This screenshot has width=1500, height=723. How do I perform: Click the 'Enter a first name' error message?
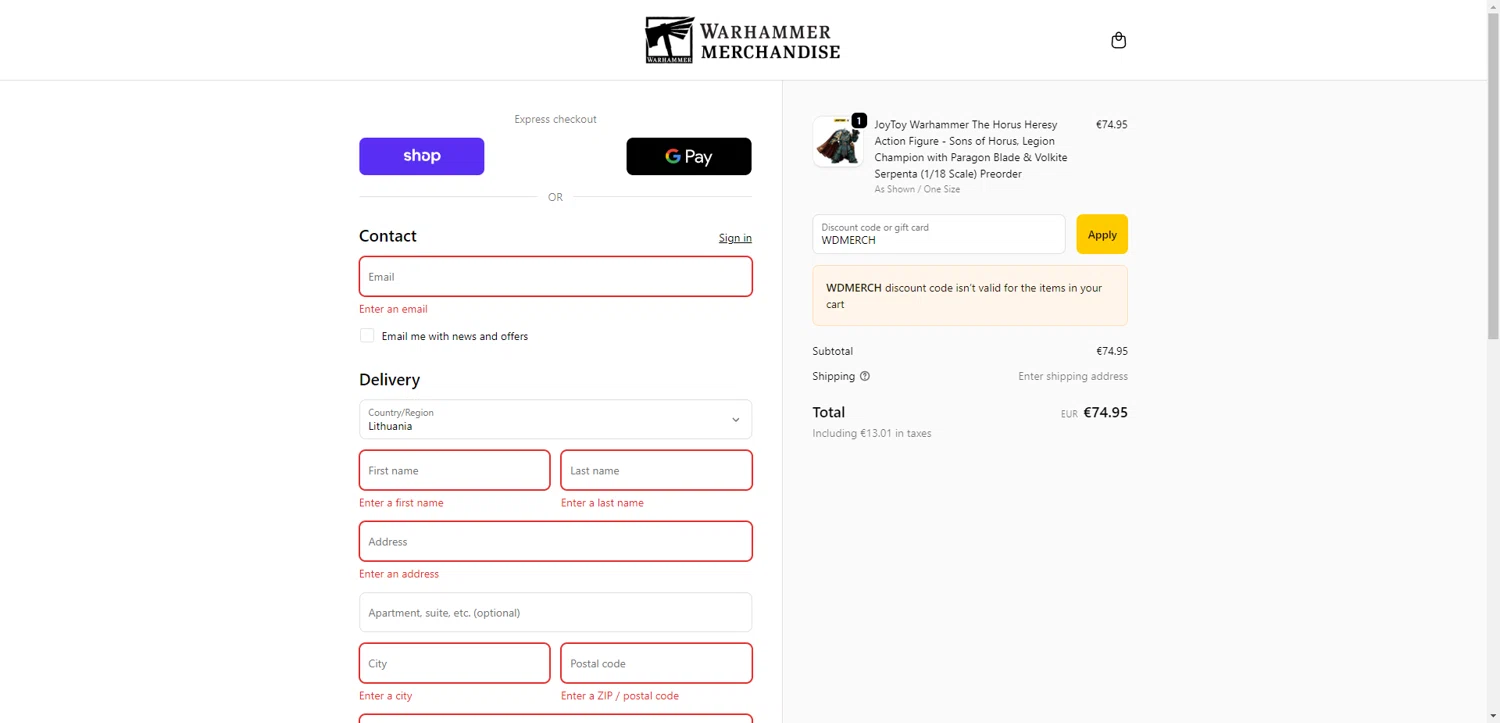click(401, 503)
